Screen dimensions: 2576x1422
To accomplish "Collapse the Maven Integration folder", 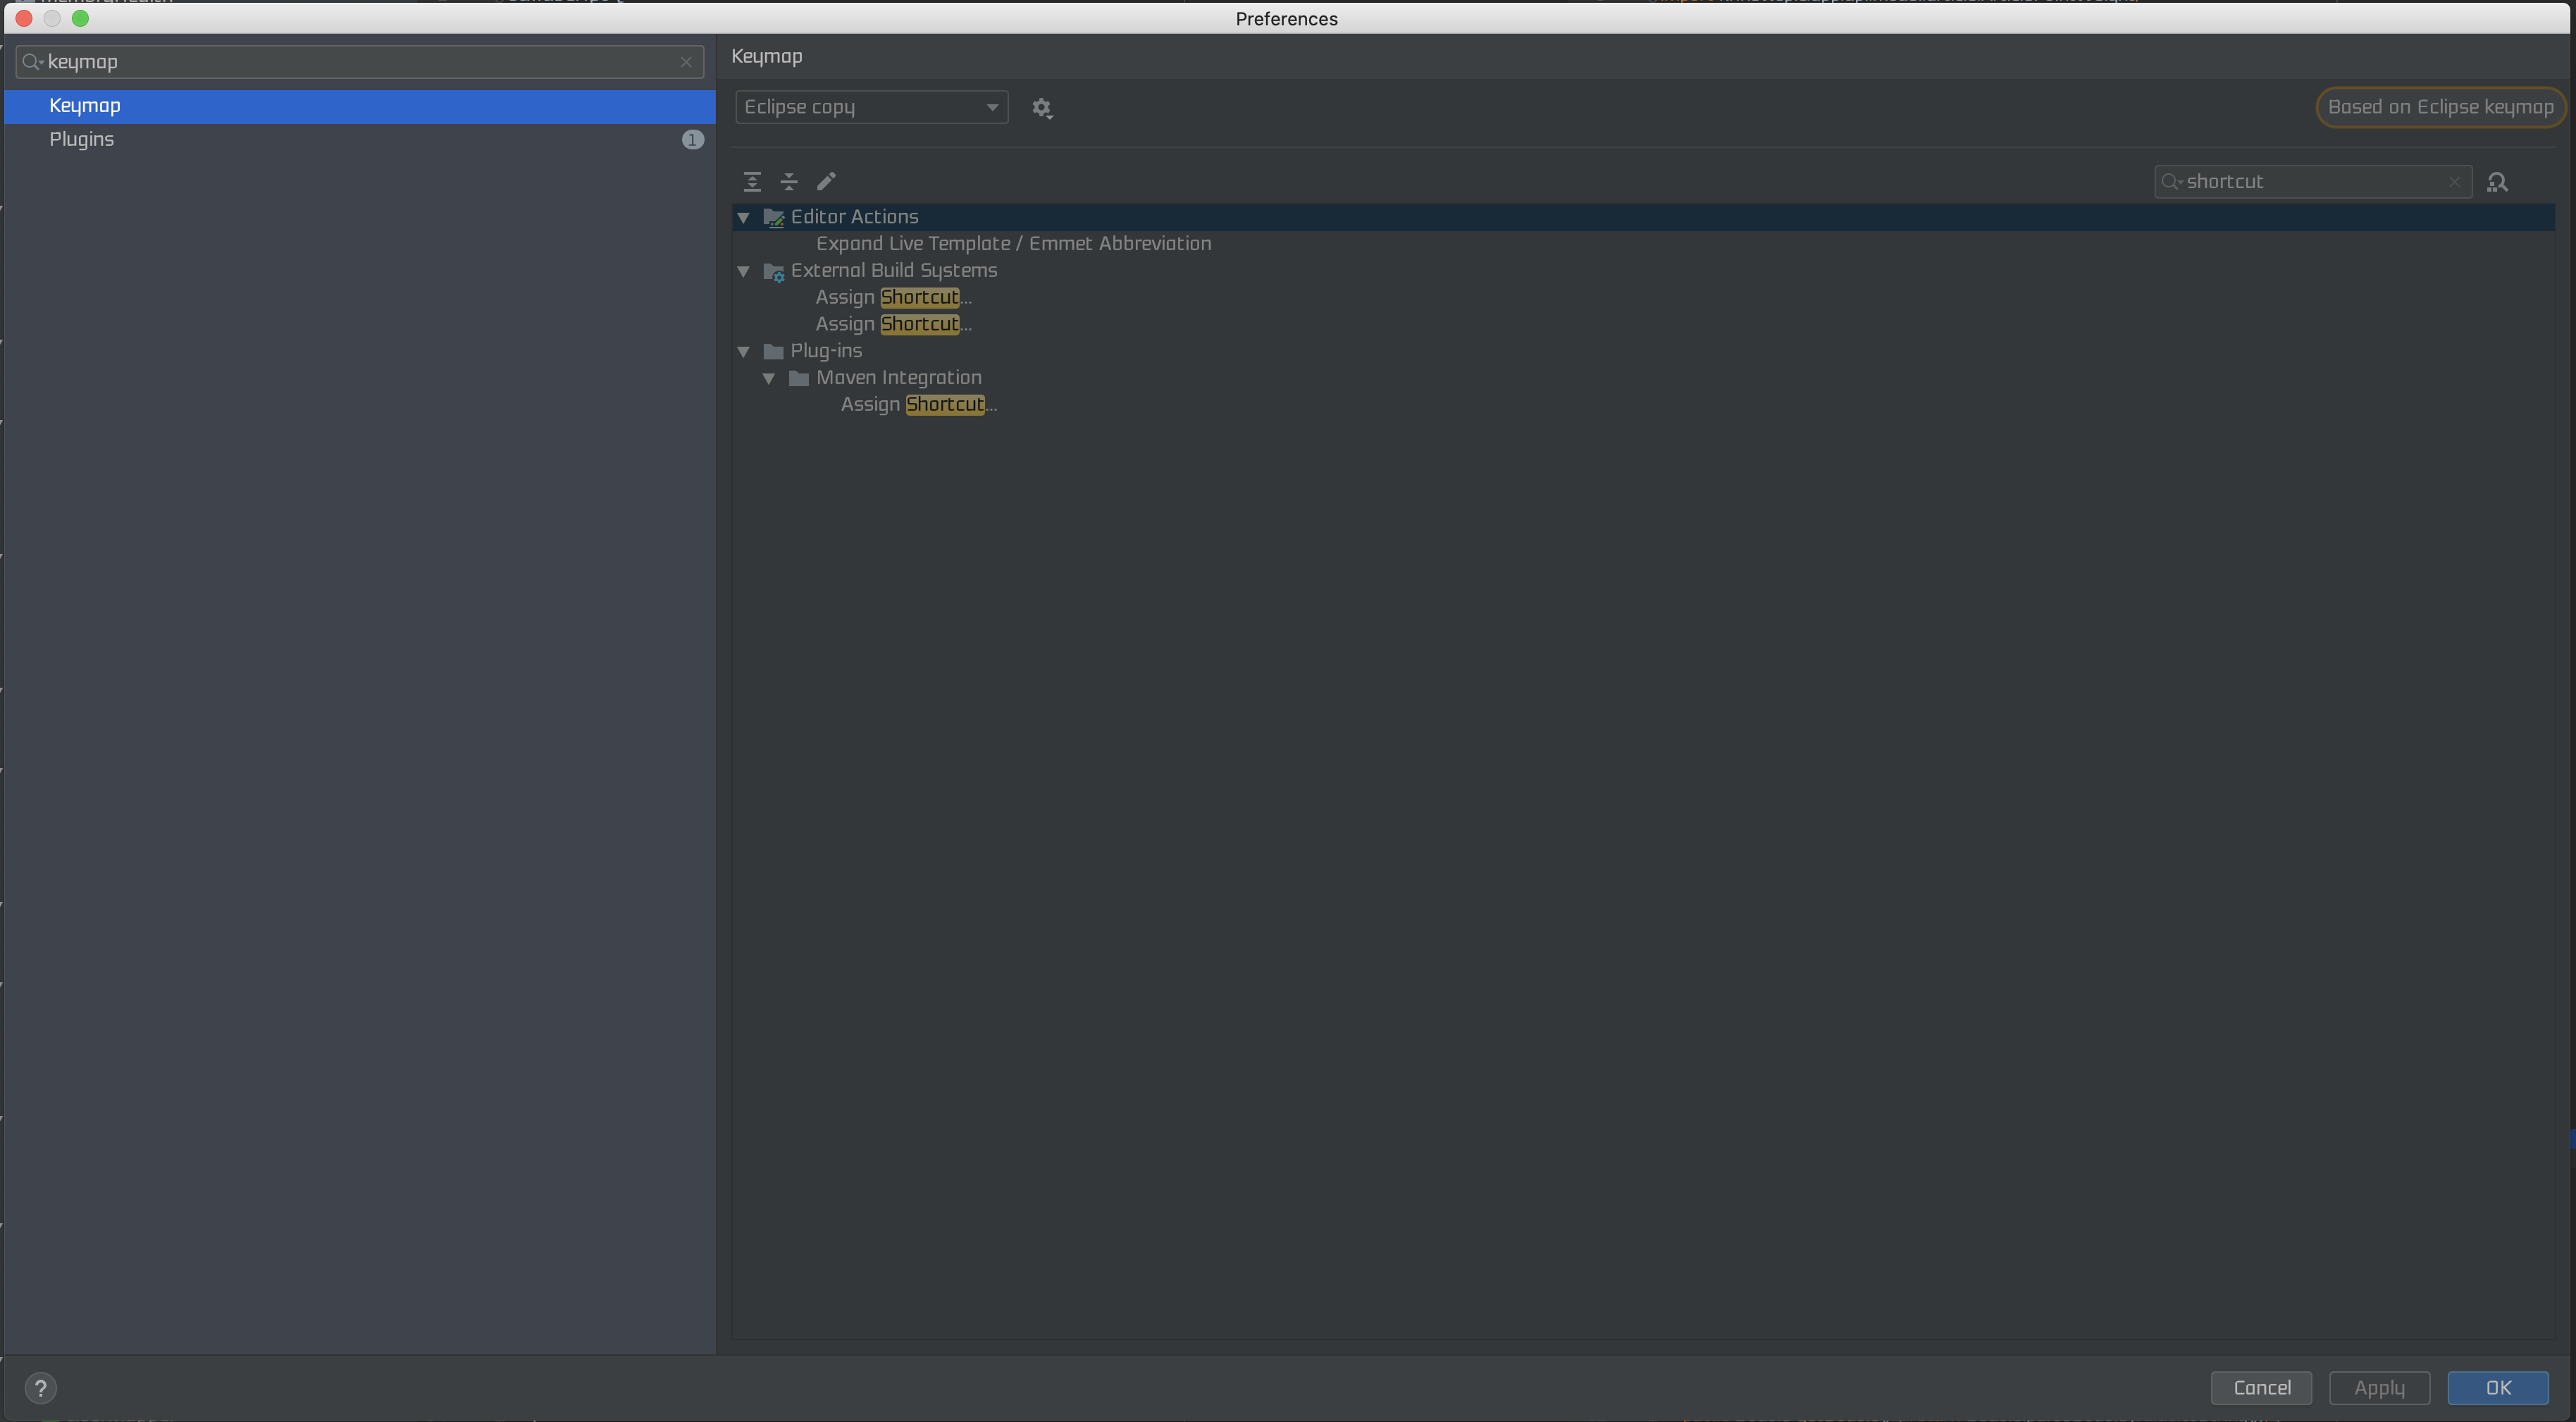I will (x=769, y=378).
